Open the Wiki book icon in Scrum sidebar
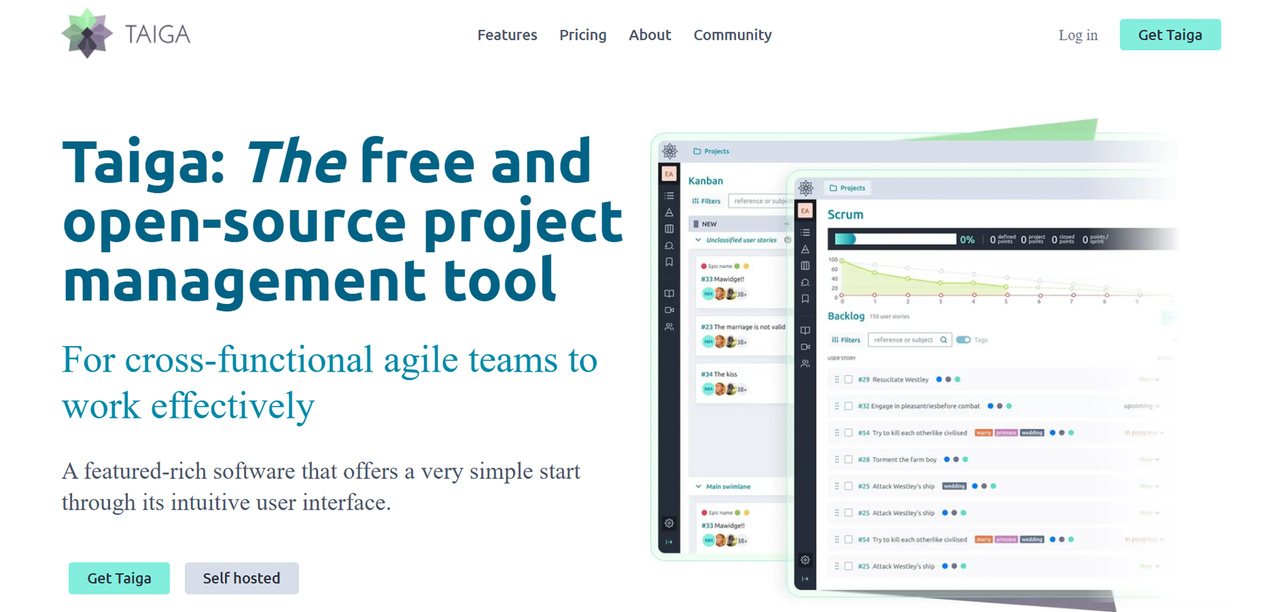The width and height of the screenshot is (1280, 612). (x=805, y=330)
